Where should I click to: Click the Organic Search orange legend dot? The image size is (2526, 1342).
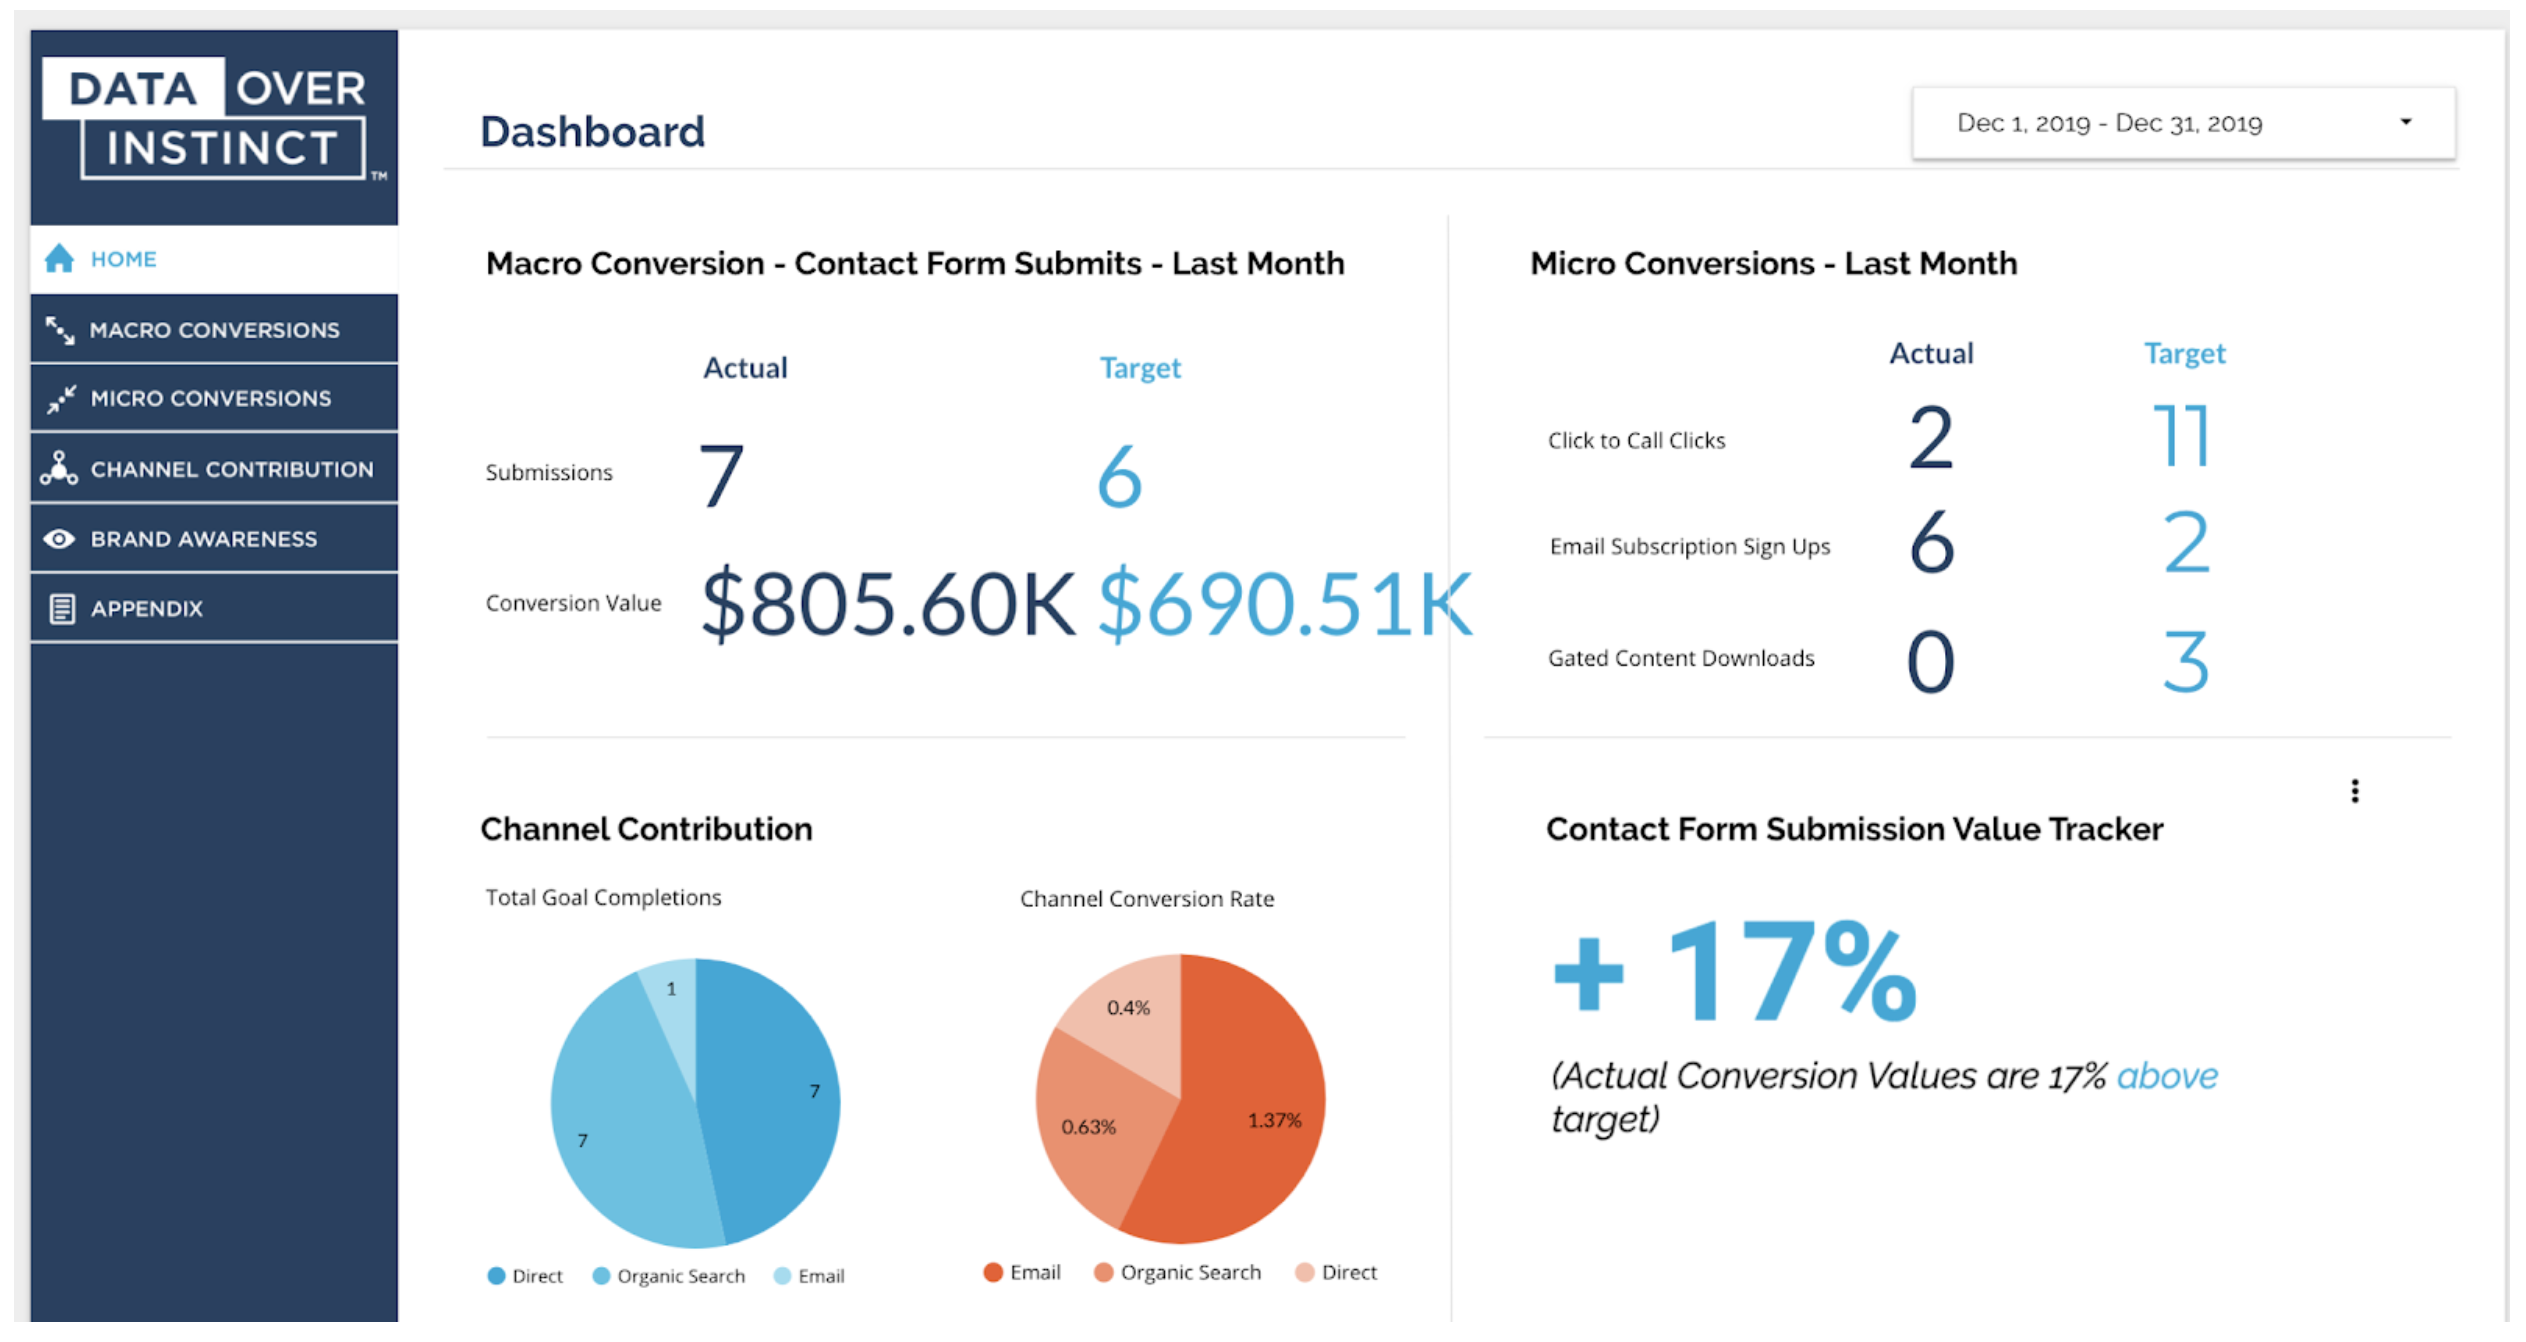click(x=1104, y=1272)
